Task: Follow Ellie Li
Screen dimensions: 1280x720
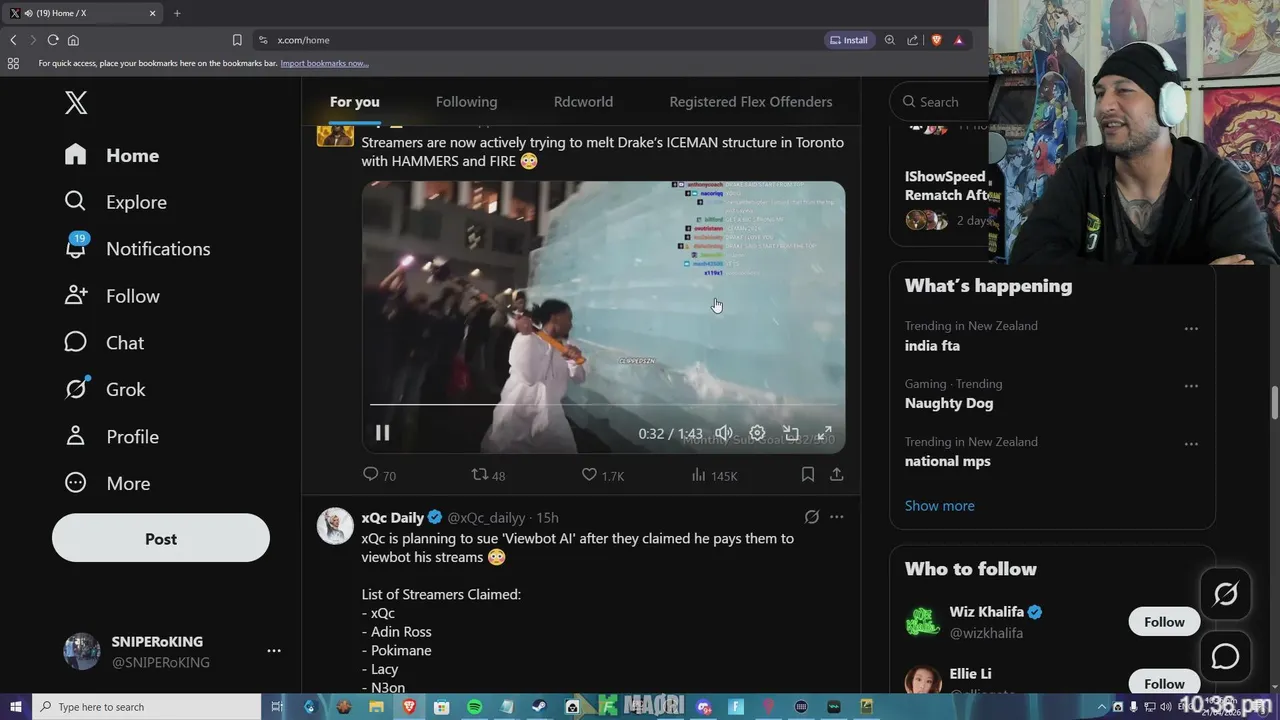Action: click(1164, 684)
